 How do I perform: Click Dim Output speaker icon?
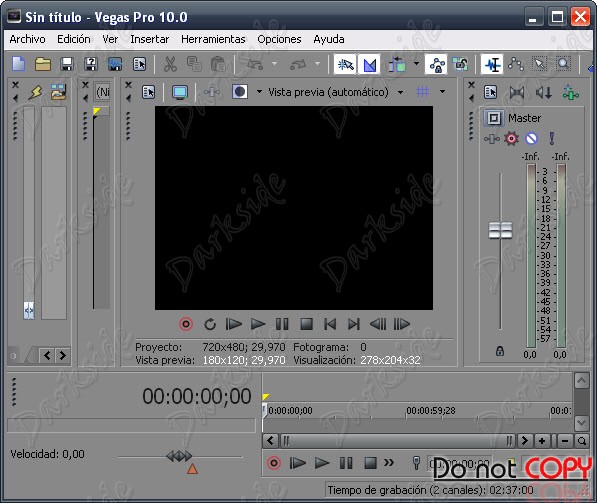[544, 92]
